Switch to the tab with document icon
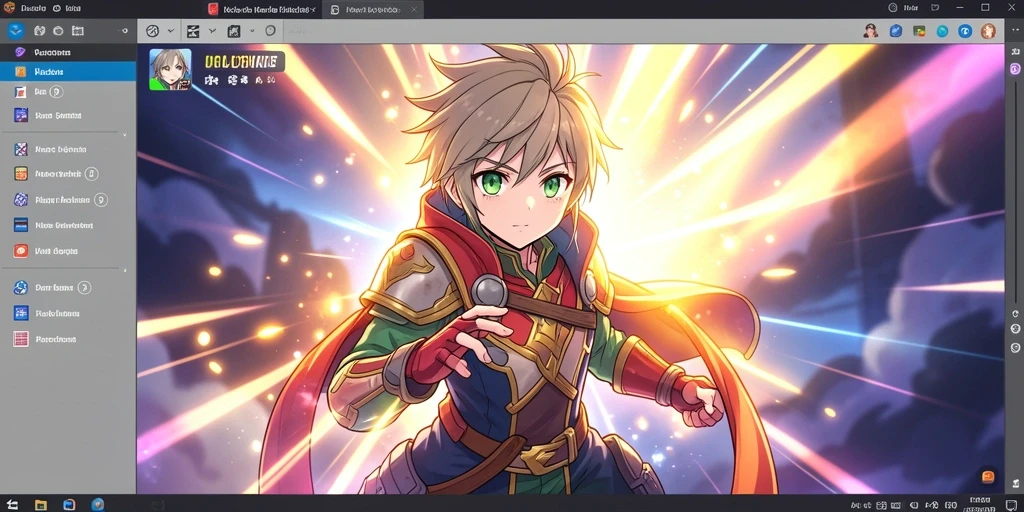The width and height of the screenshot is (1024, 512). (374, 9)
